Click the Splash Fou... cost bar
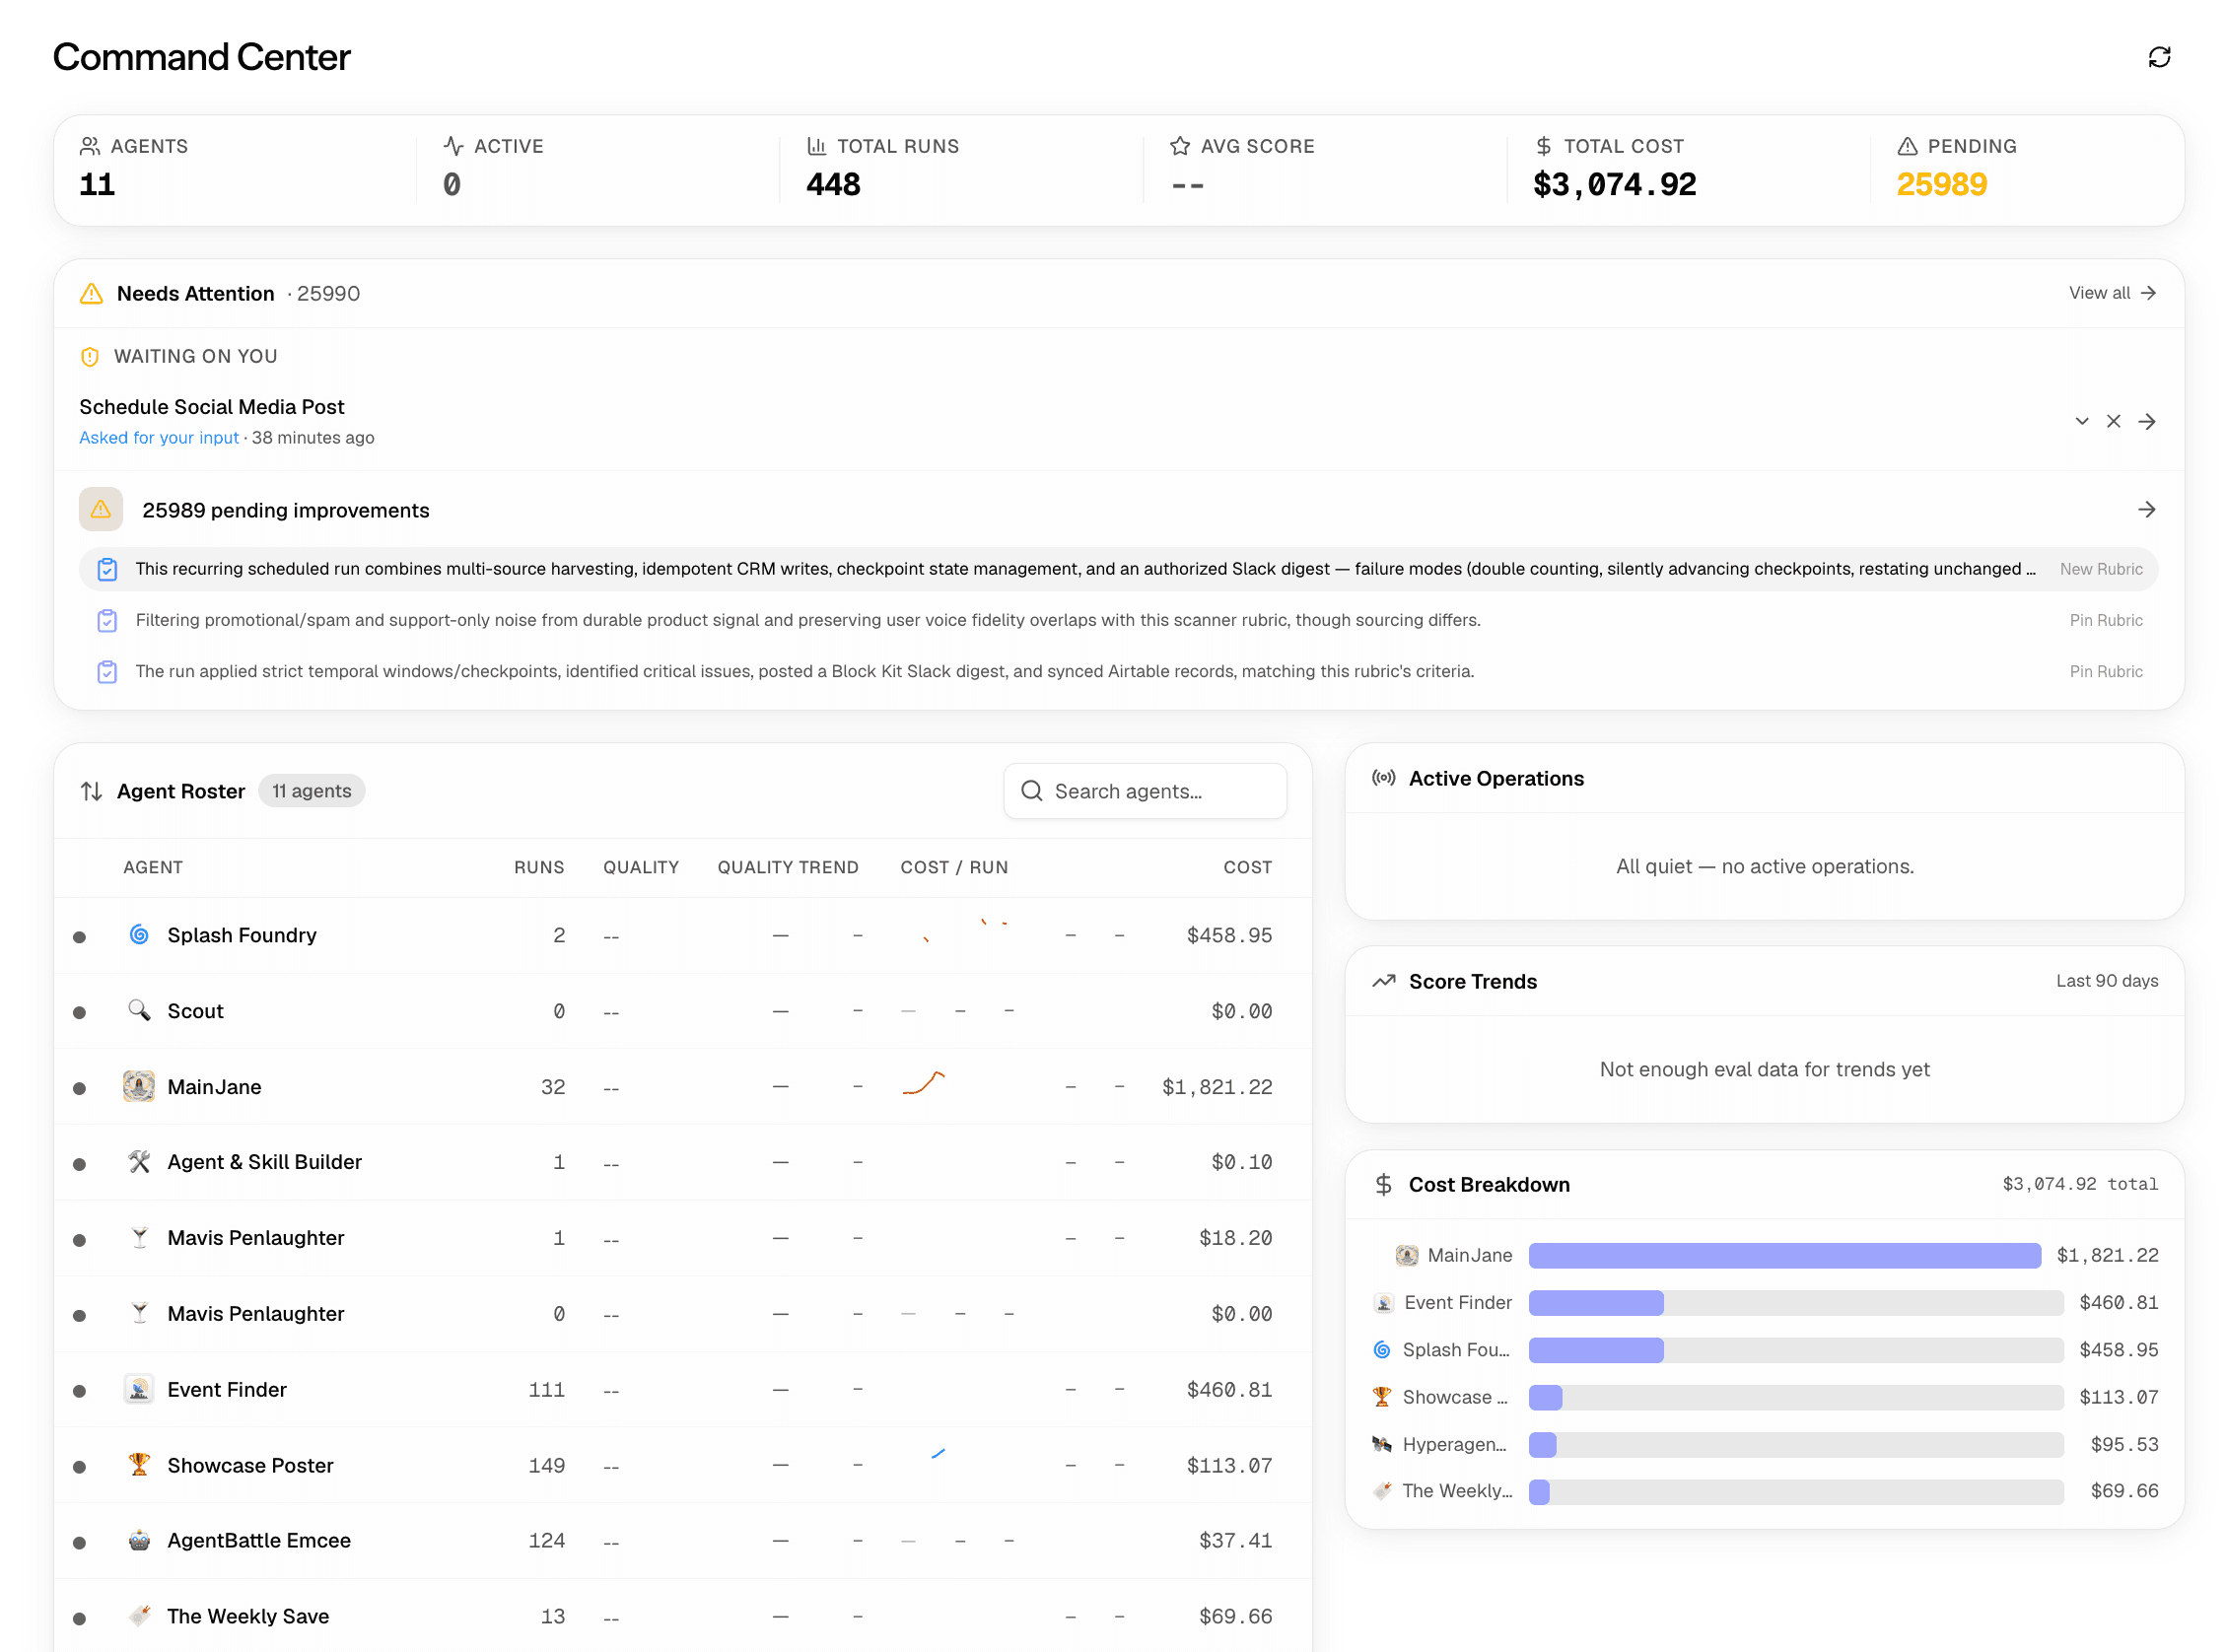Image resolution: width=2226 pixels, height=1652 pixels. point(1795,1349)
